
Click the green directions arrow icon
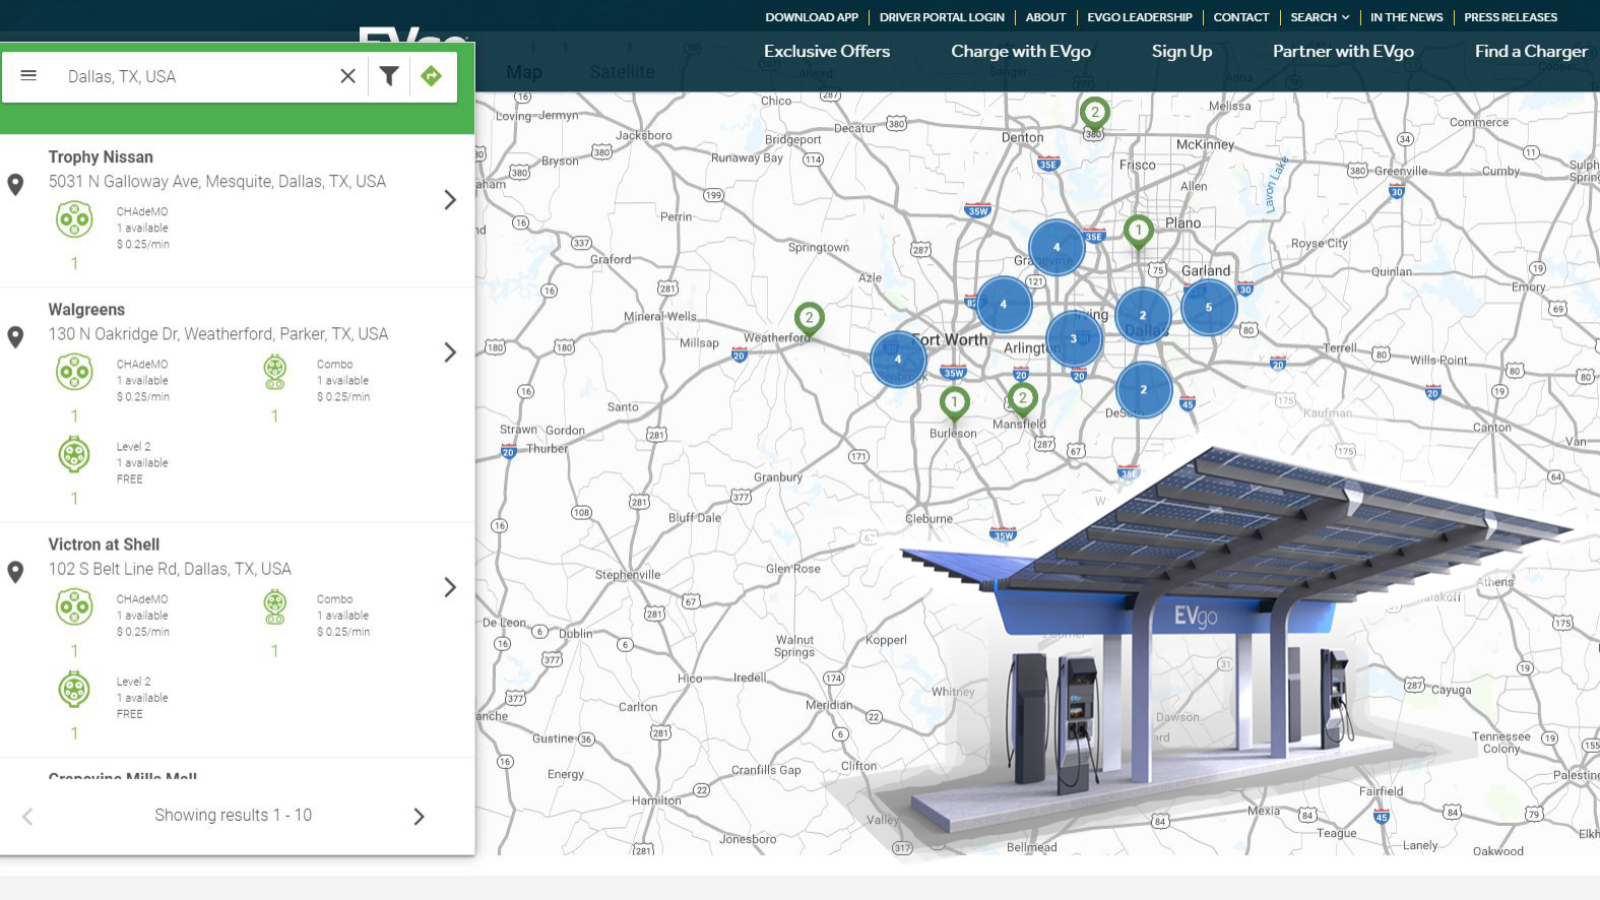click(431, 76)
